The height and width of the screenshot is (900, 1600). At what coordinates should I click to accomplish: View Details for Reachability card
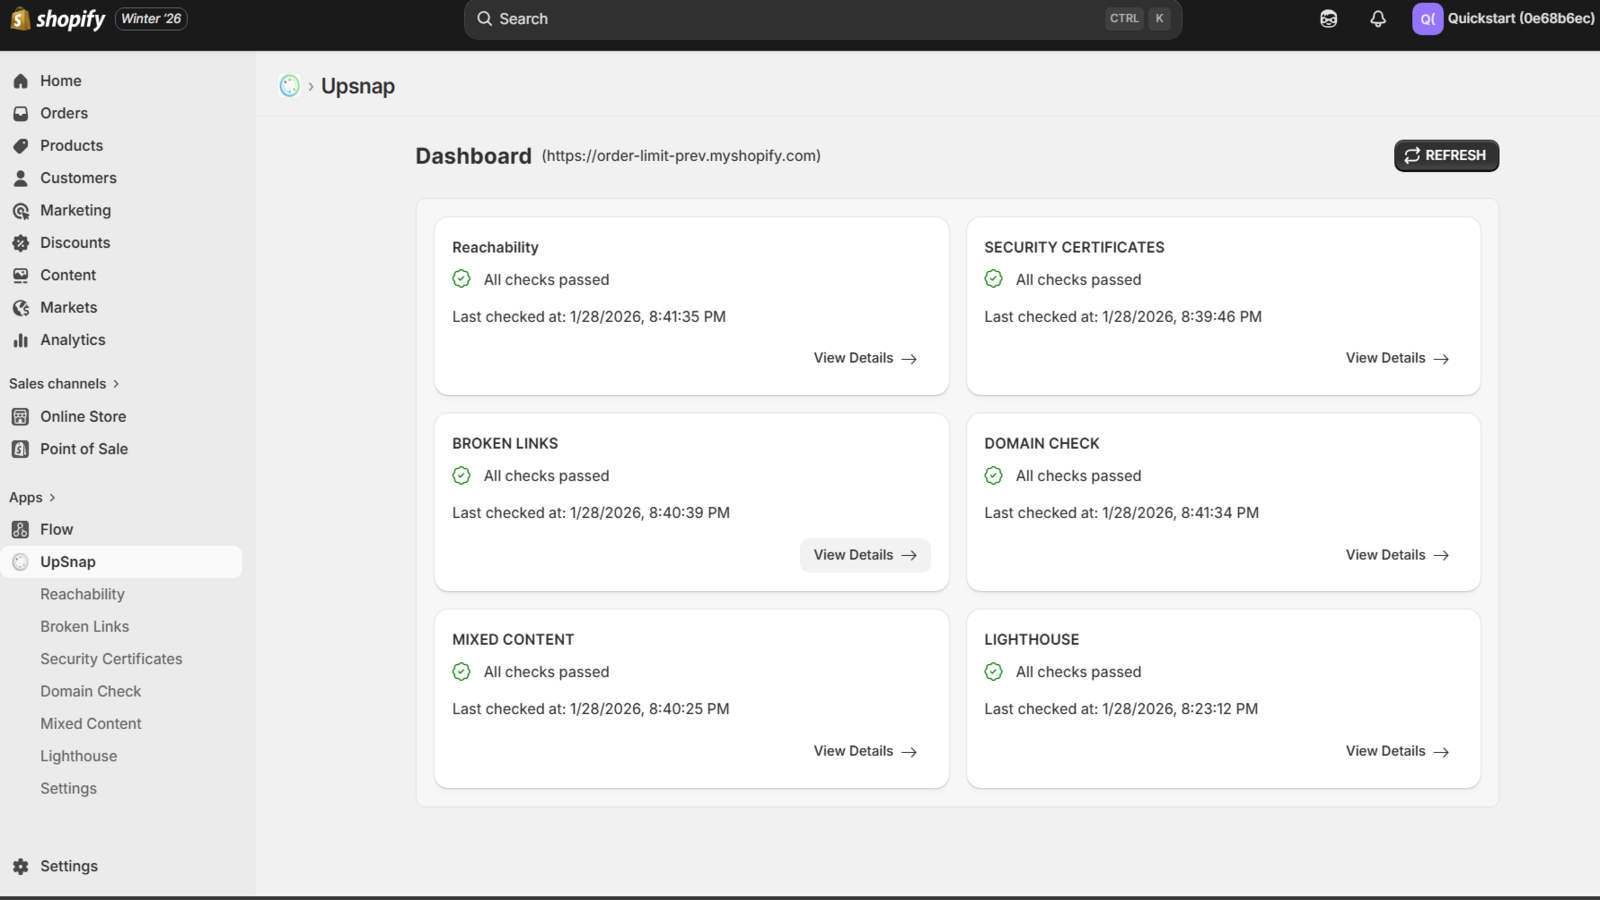click(864, 358)
